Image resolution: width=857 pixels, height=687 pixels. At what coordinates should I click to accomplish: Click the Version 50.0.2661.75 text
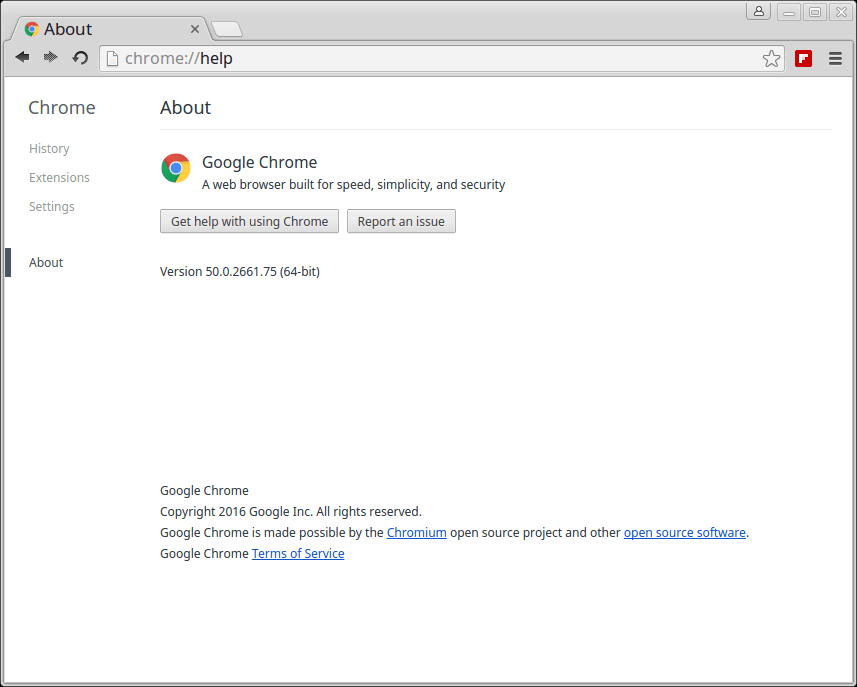point(239,272)
